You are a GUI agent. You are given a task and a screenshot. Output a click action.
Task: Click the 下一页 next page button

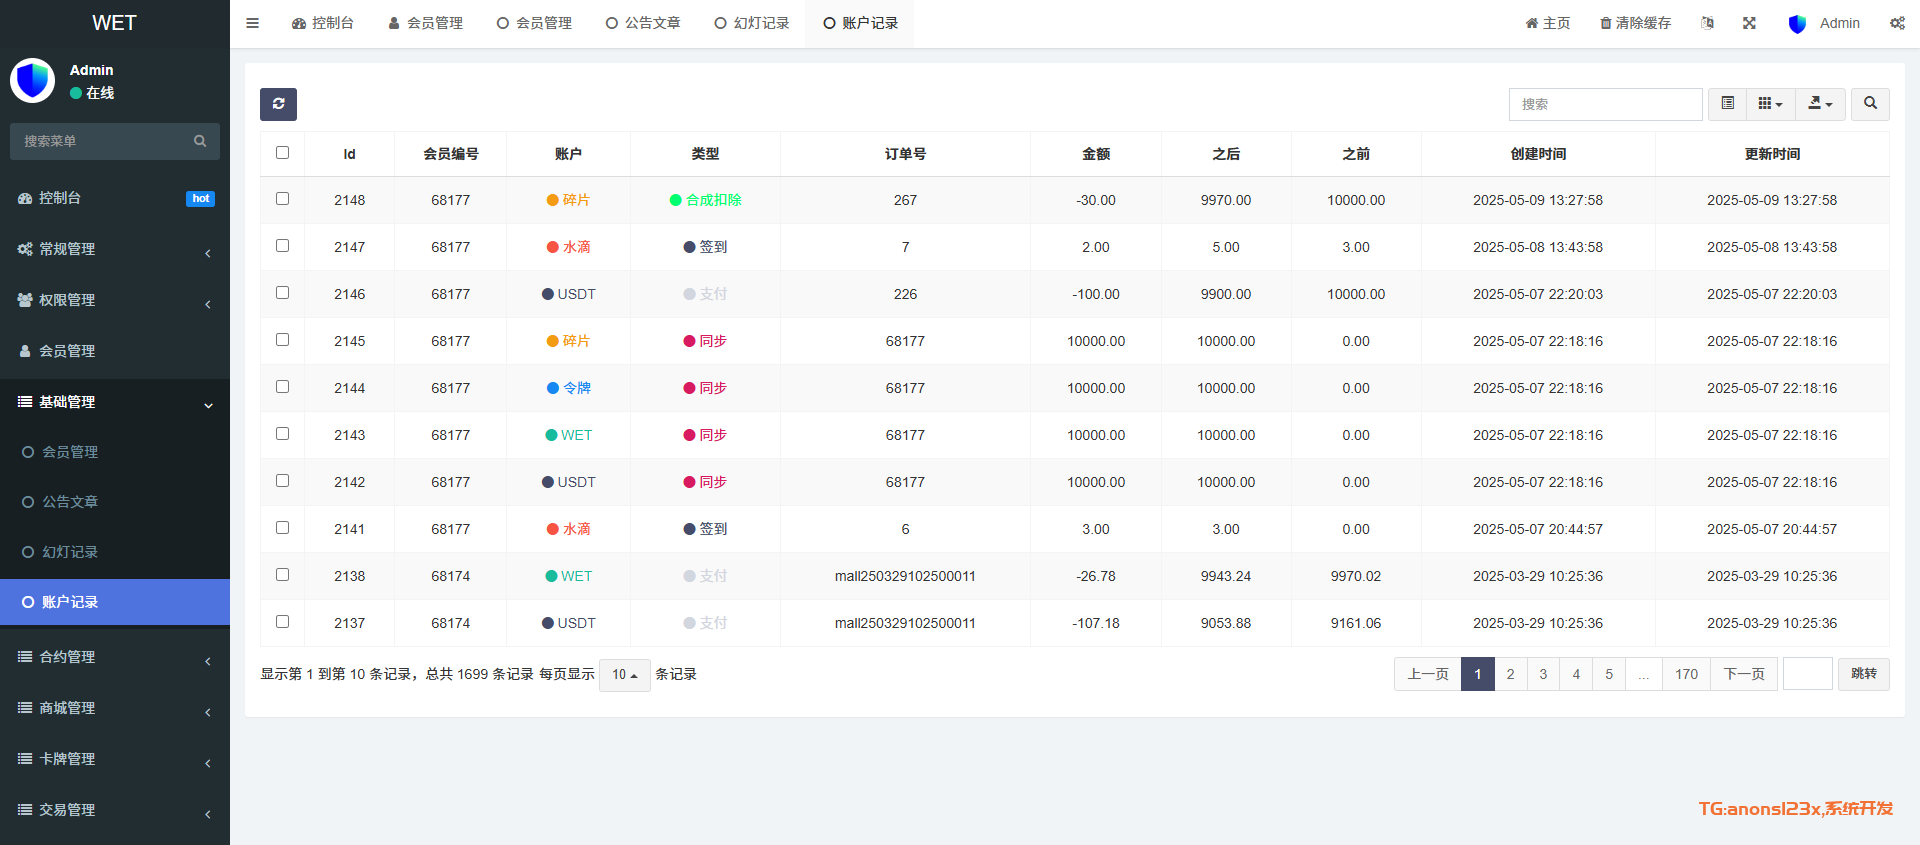coord(1744,674)
